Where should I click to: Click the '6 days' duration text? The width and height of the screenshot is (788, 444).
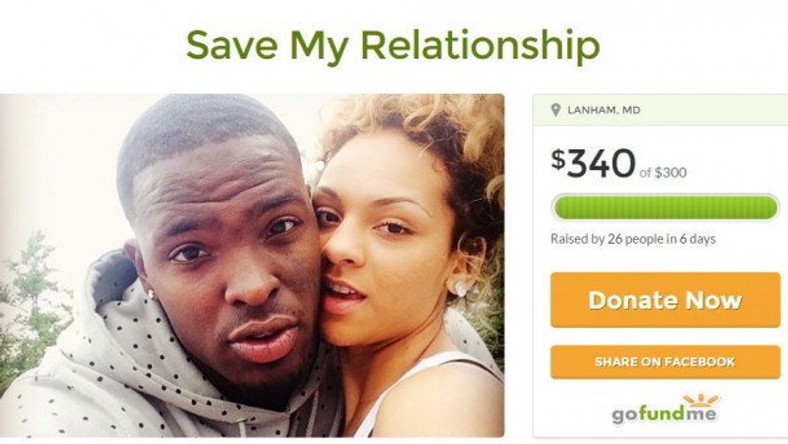click(x=698, y=239)
